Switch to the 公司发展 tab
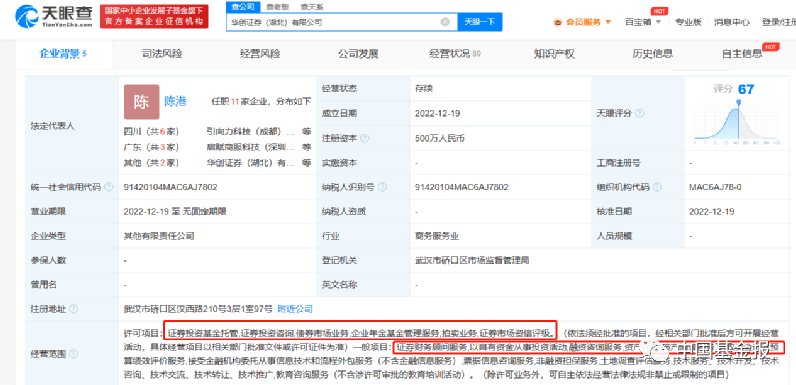Image resolution: width=796 pixels, height=385 pixels. pyautogui.click(x=358, y=54)
